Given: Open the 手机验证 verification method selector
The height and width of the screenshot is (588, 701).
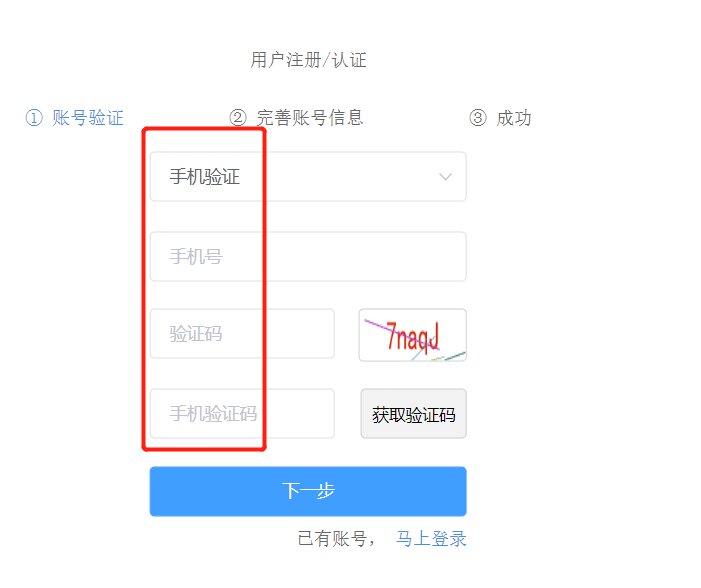Looking at the screenshot, I should pyautogui.click(x=308, y=177).
